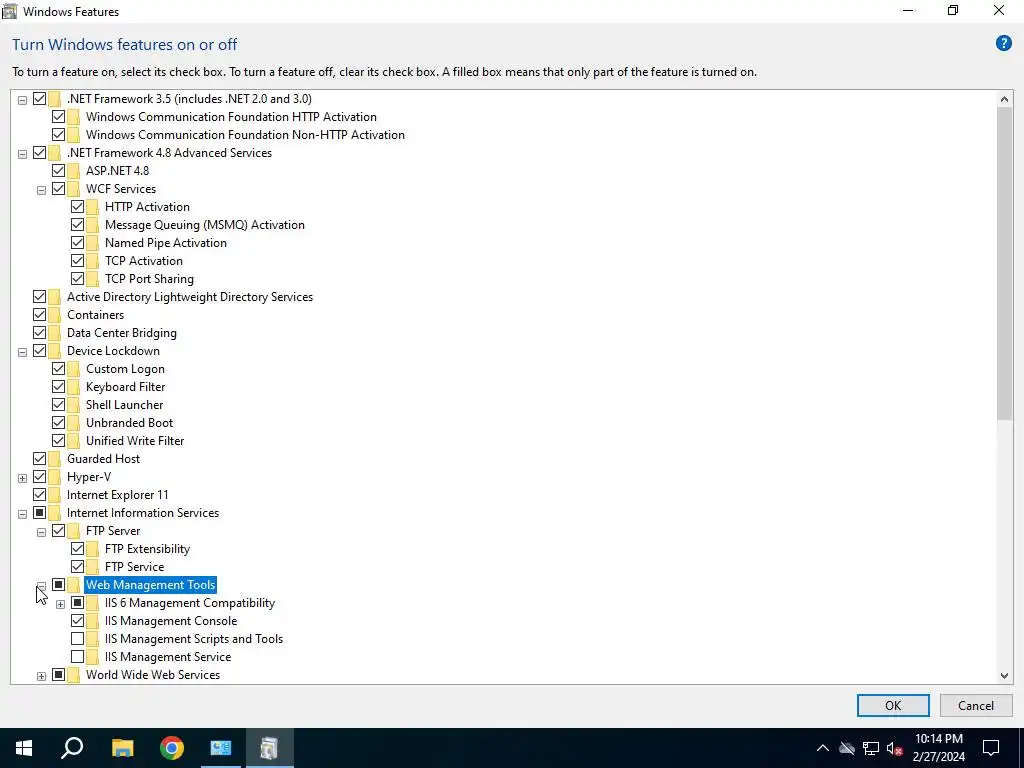Select Message Queuing (MSMQ) Activation row
Screen dimensions: 1024x768
pos(204,225)
